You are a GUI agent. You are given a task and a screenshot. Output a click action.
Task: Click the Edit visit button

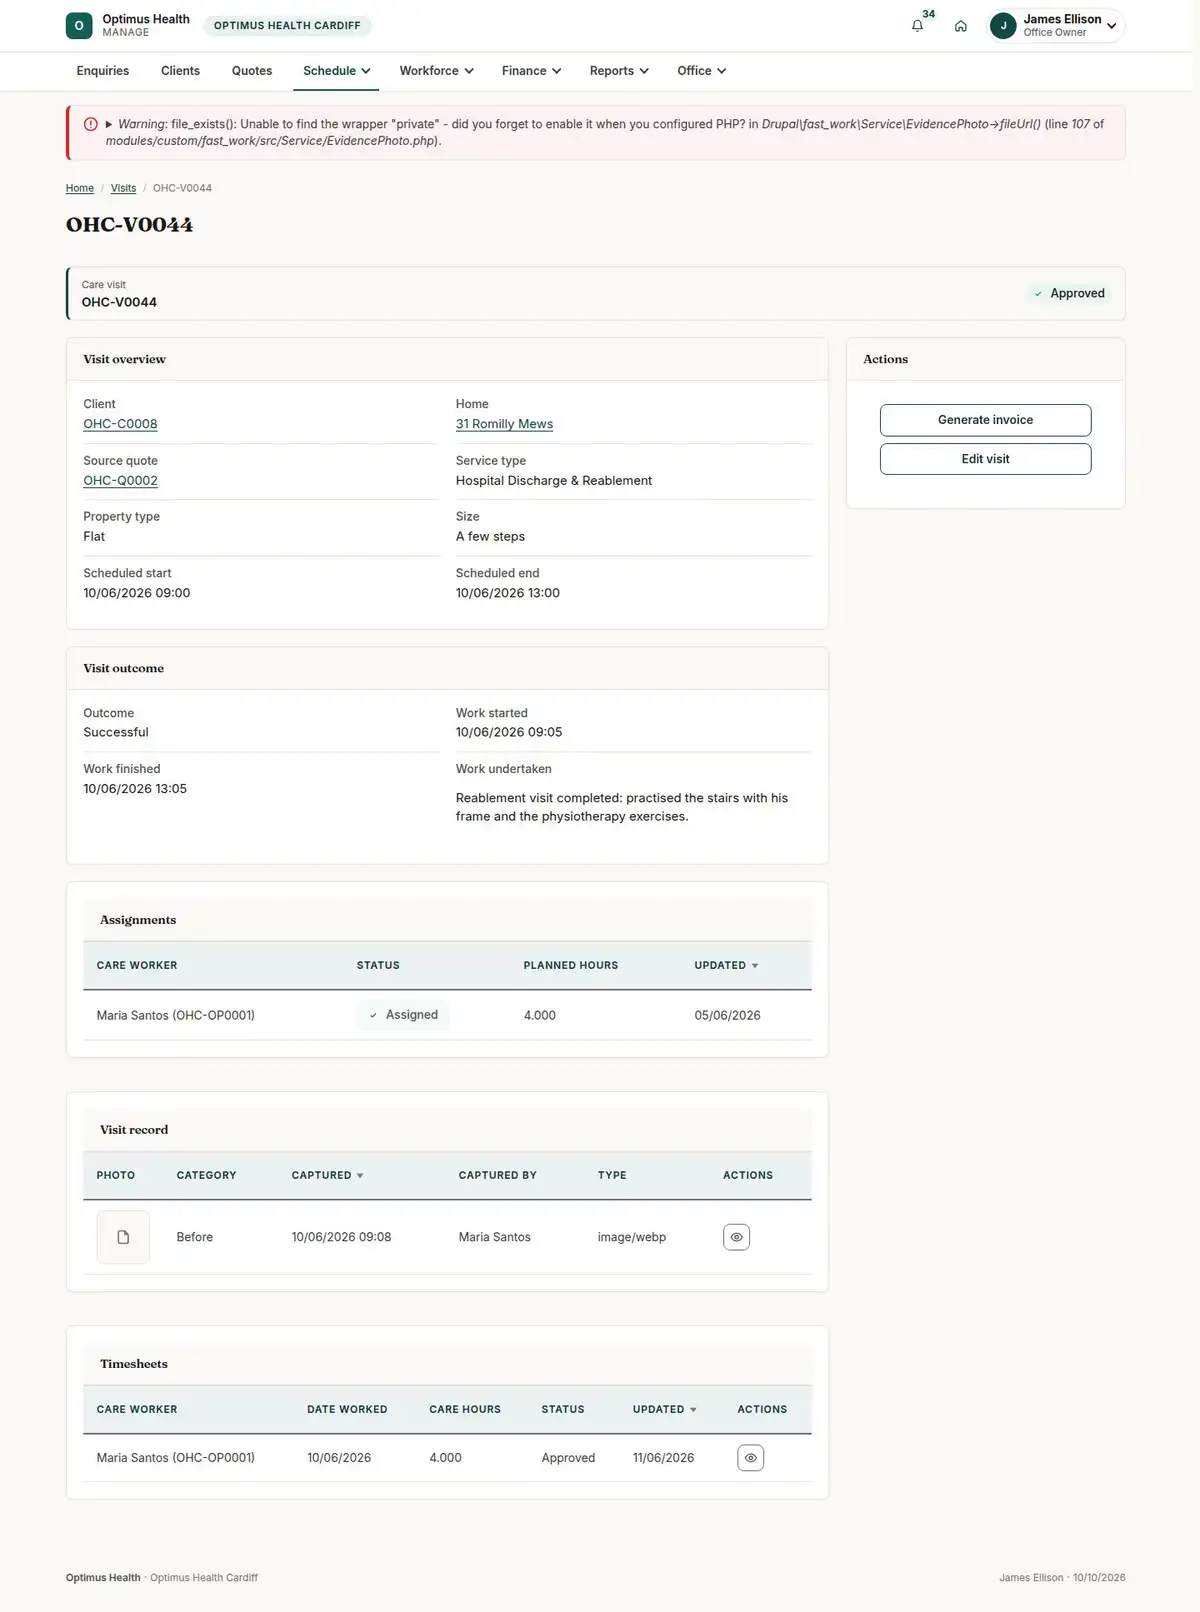[x=985, y=459]
